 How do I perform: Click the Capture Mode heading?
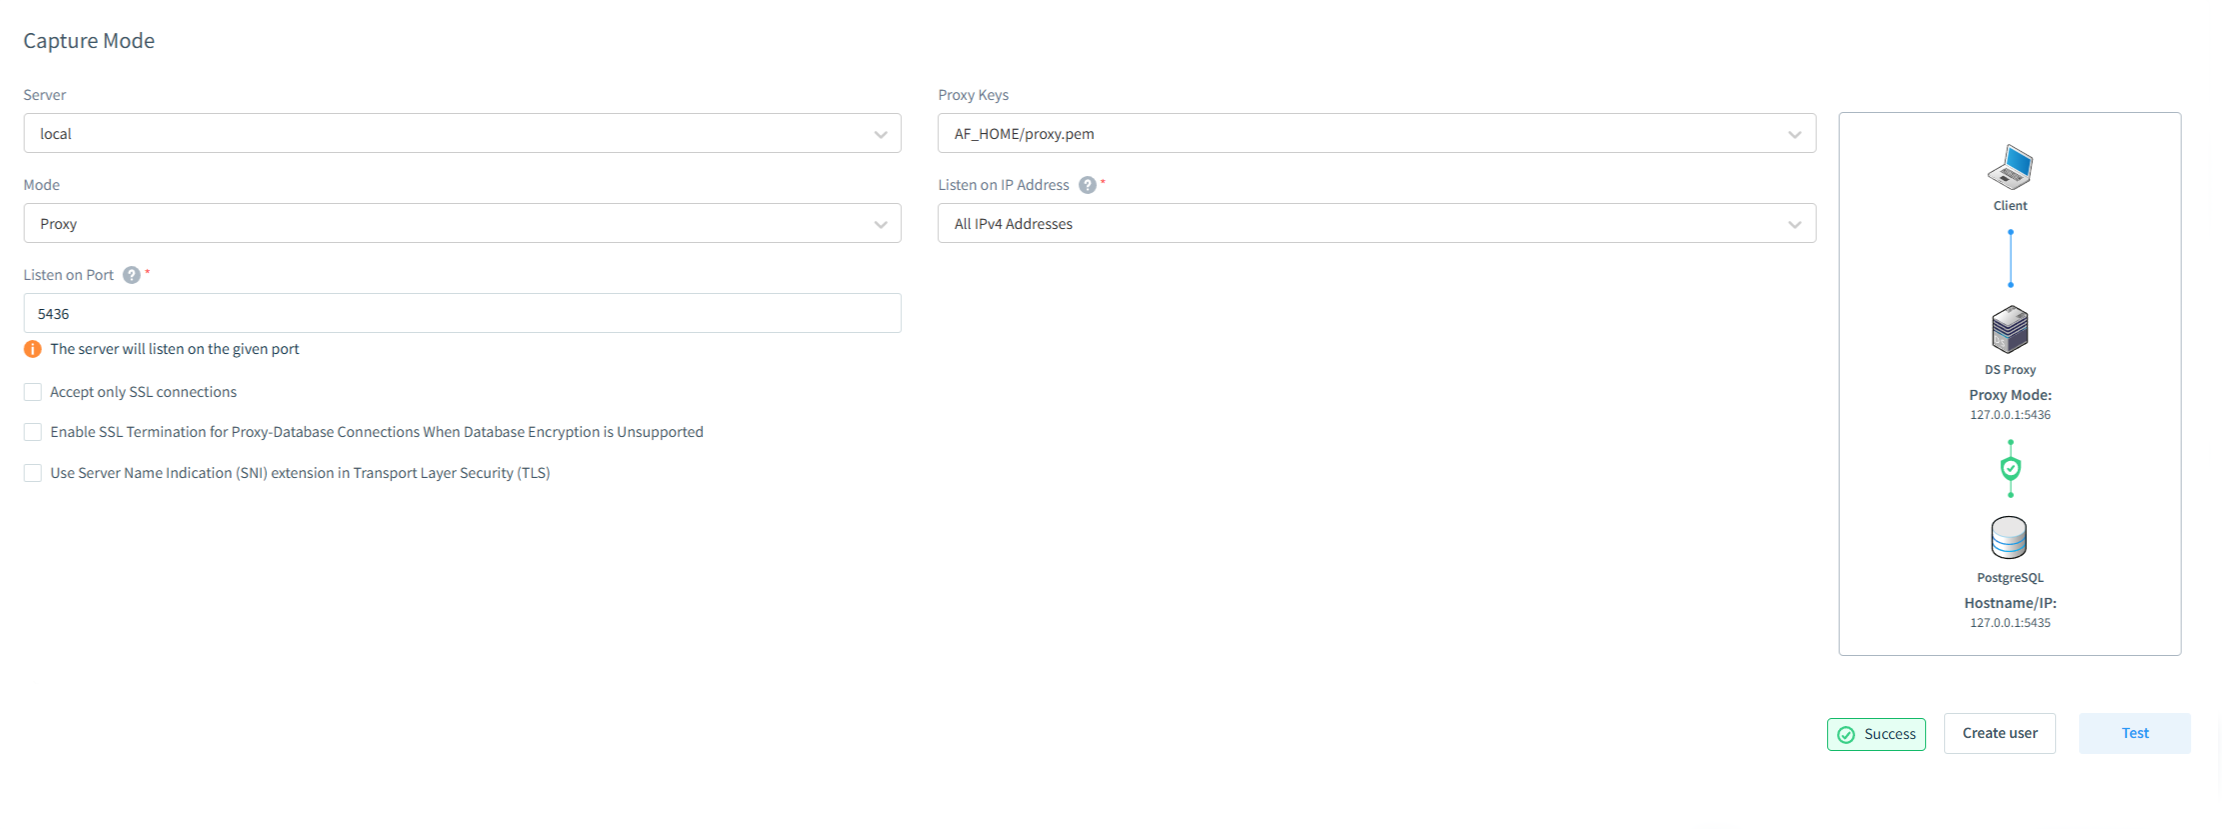(x=89, y=41)
